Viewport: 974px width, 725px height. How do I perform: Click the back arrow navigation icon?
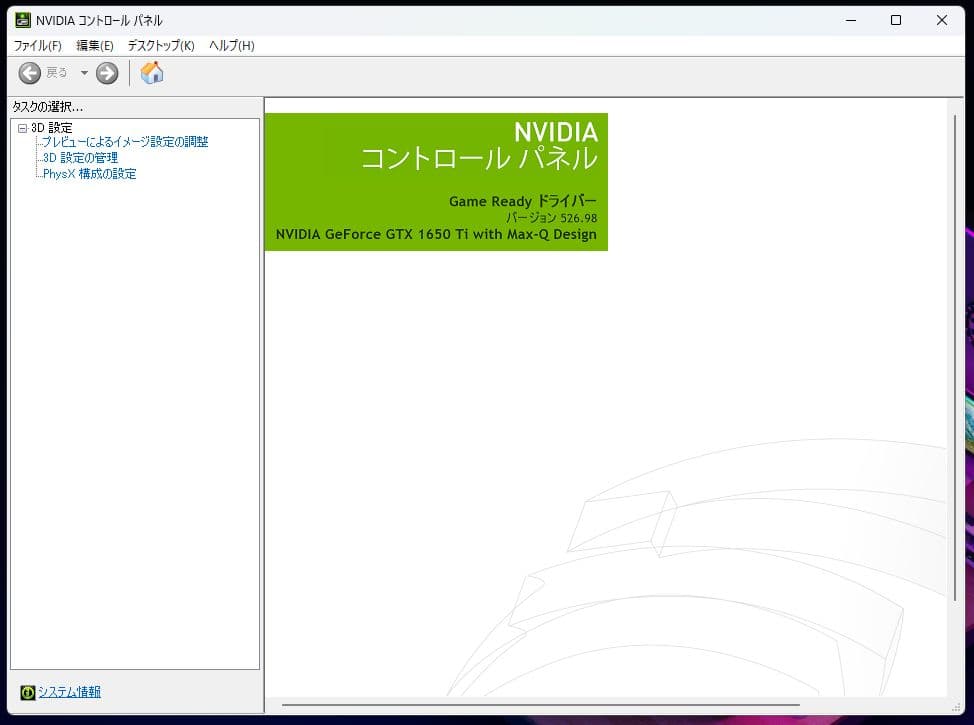(x=30, y=73)
